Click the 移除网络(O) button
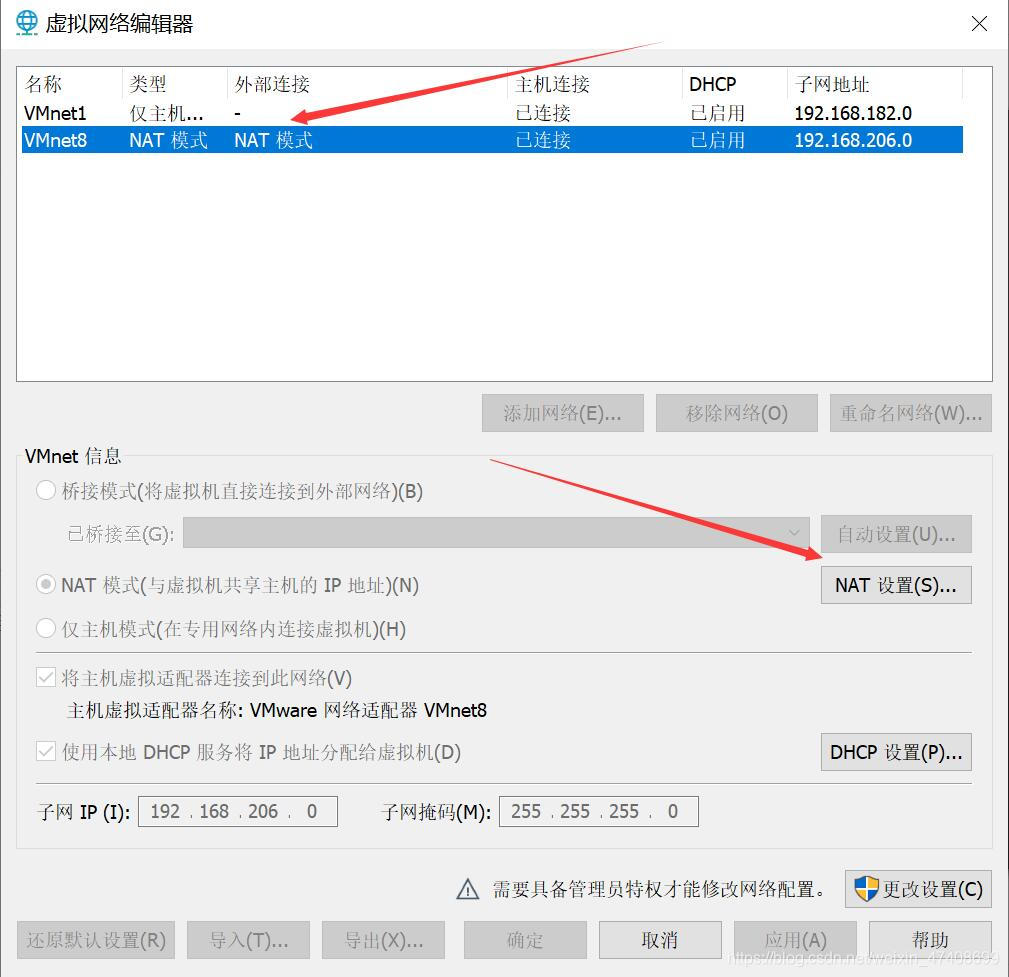The image size is (1009, 977). click(x=736, y=413)
